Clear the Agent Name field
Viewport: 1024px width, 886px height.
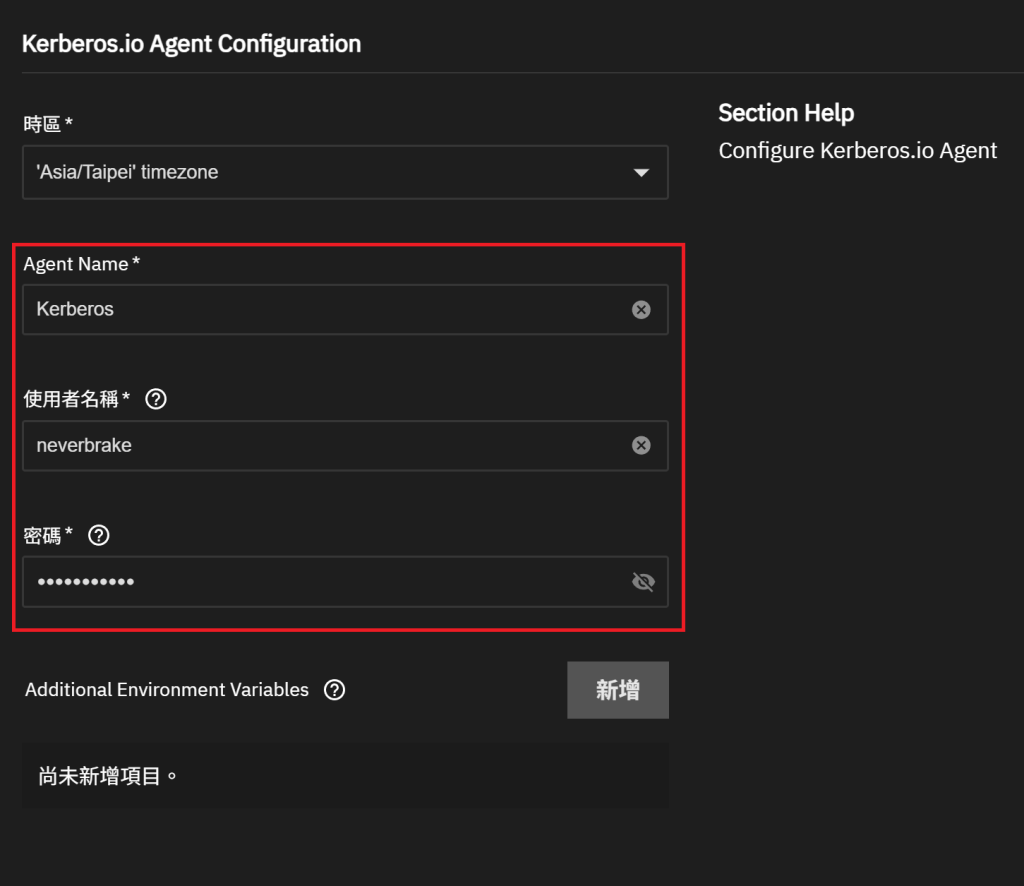(641, 309)
